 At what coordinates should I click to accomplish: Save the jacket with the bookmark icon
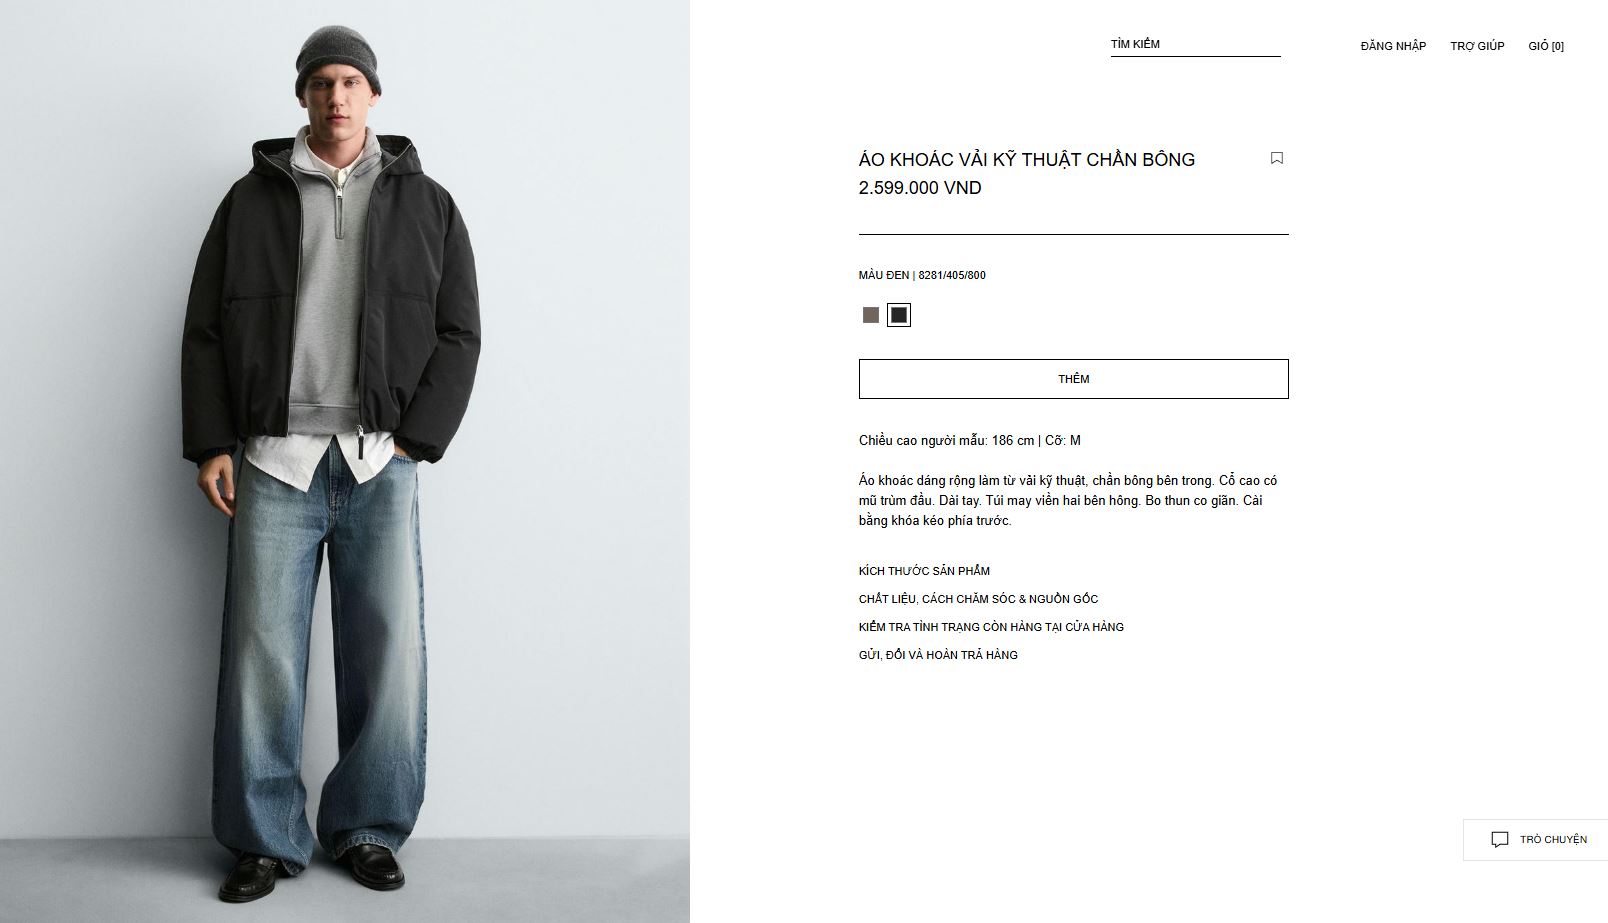tap(1276, 158)
